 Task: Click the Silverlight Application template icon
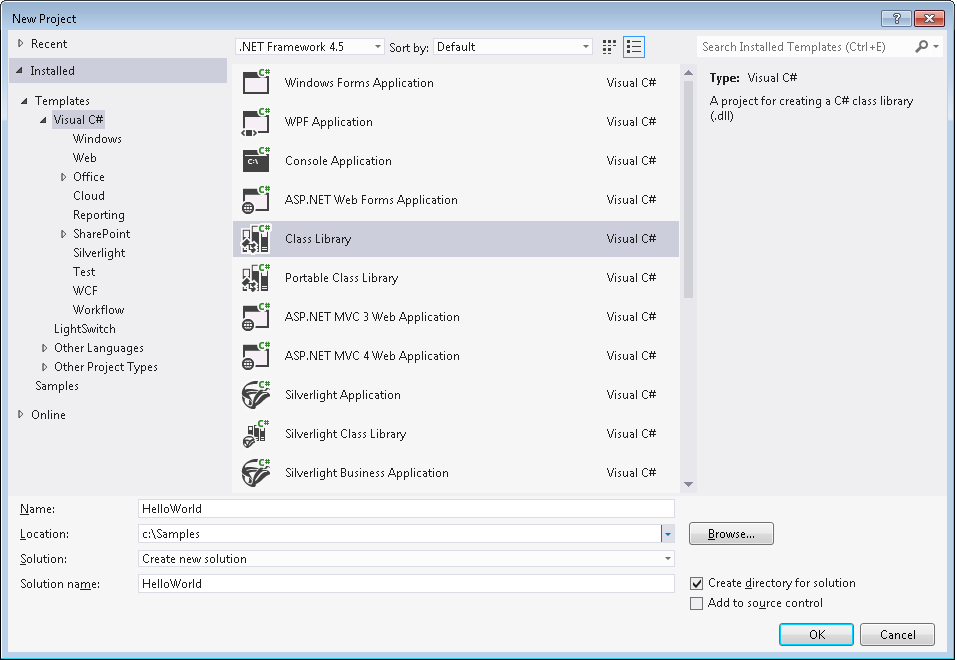click(256, 395)
